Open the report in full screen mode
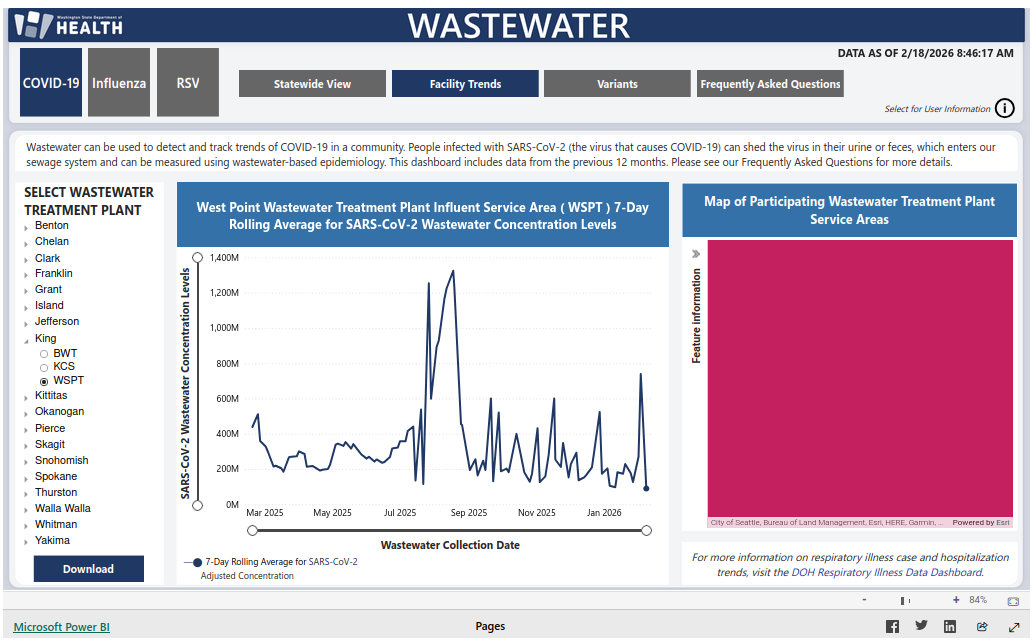The width and height of the screenshot is (1035, 641). pos(1014,626)
